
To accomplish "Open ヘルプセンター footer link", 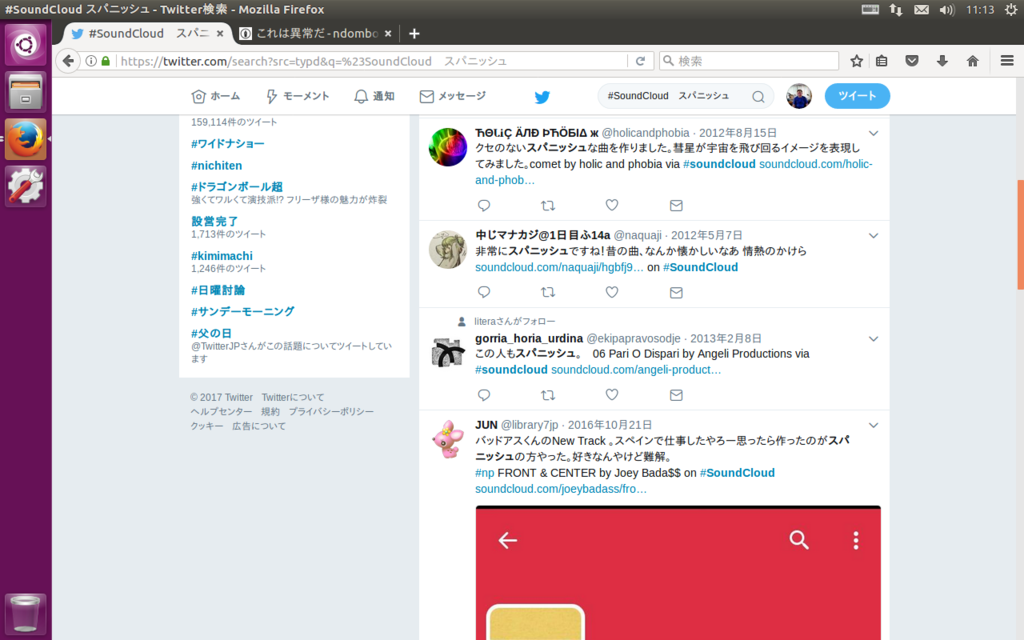I will coord(221,411).
